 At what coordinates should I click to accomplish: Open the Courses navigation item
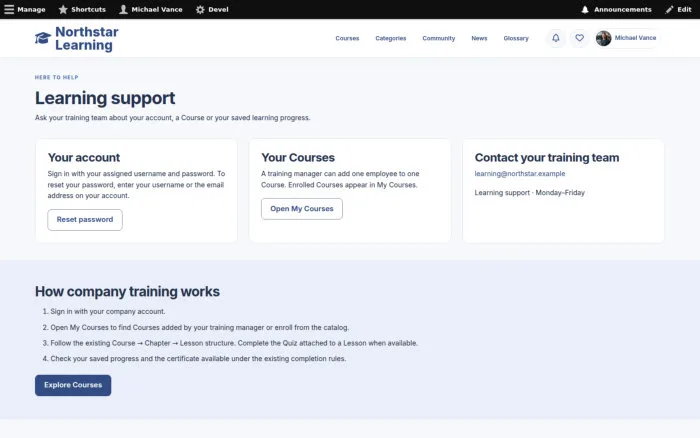(x=347, y=38)
